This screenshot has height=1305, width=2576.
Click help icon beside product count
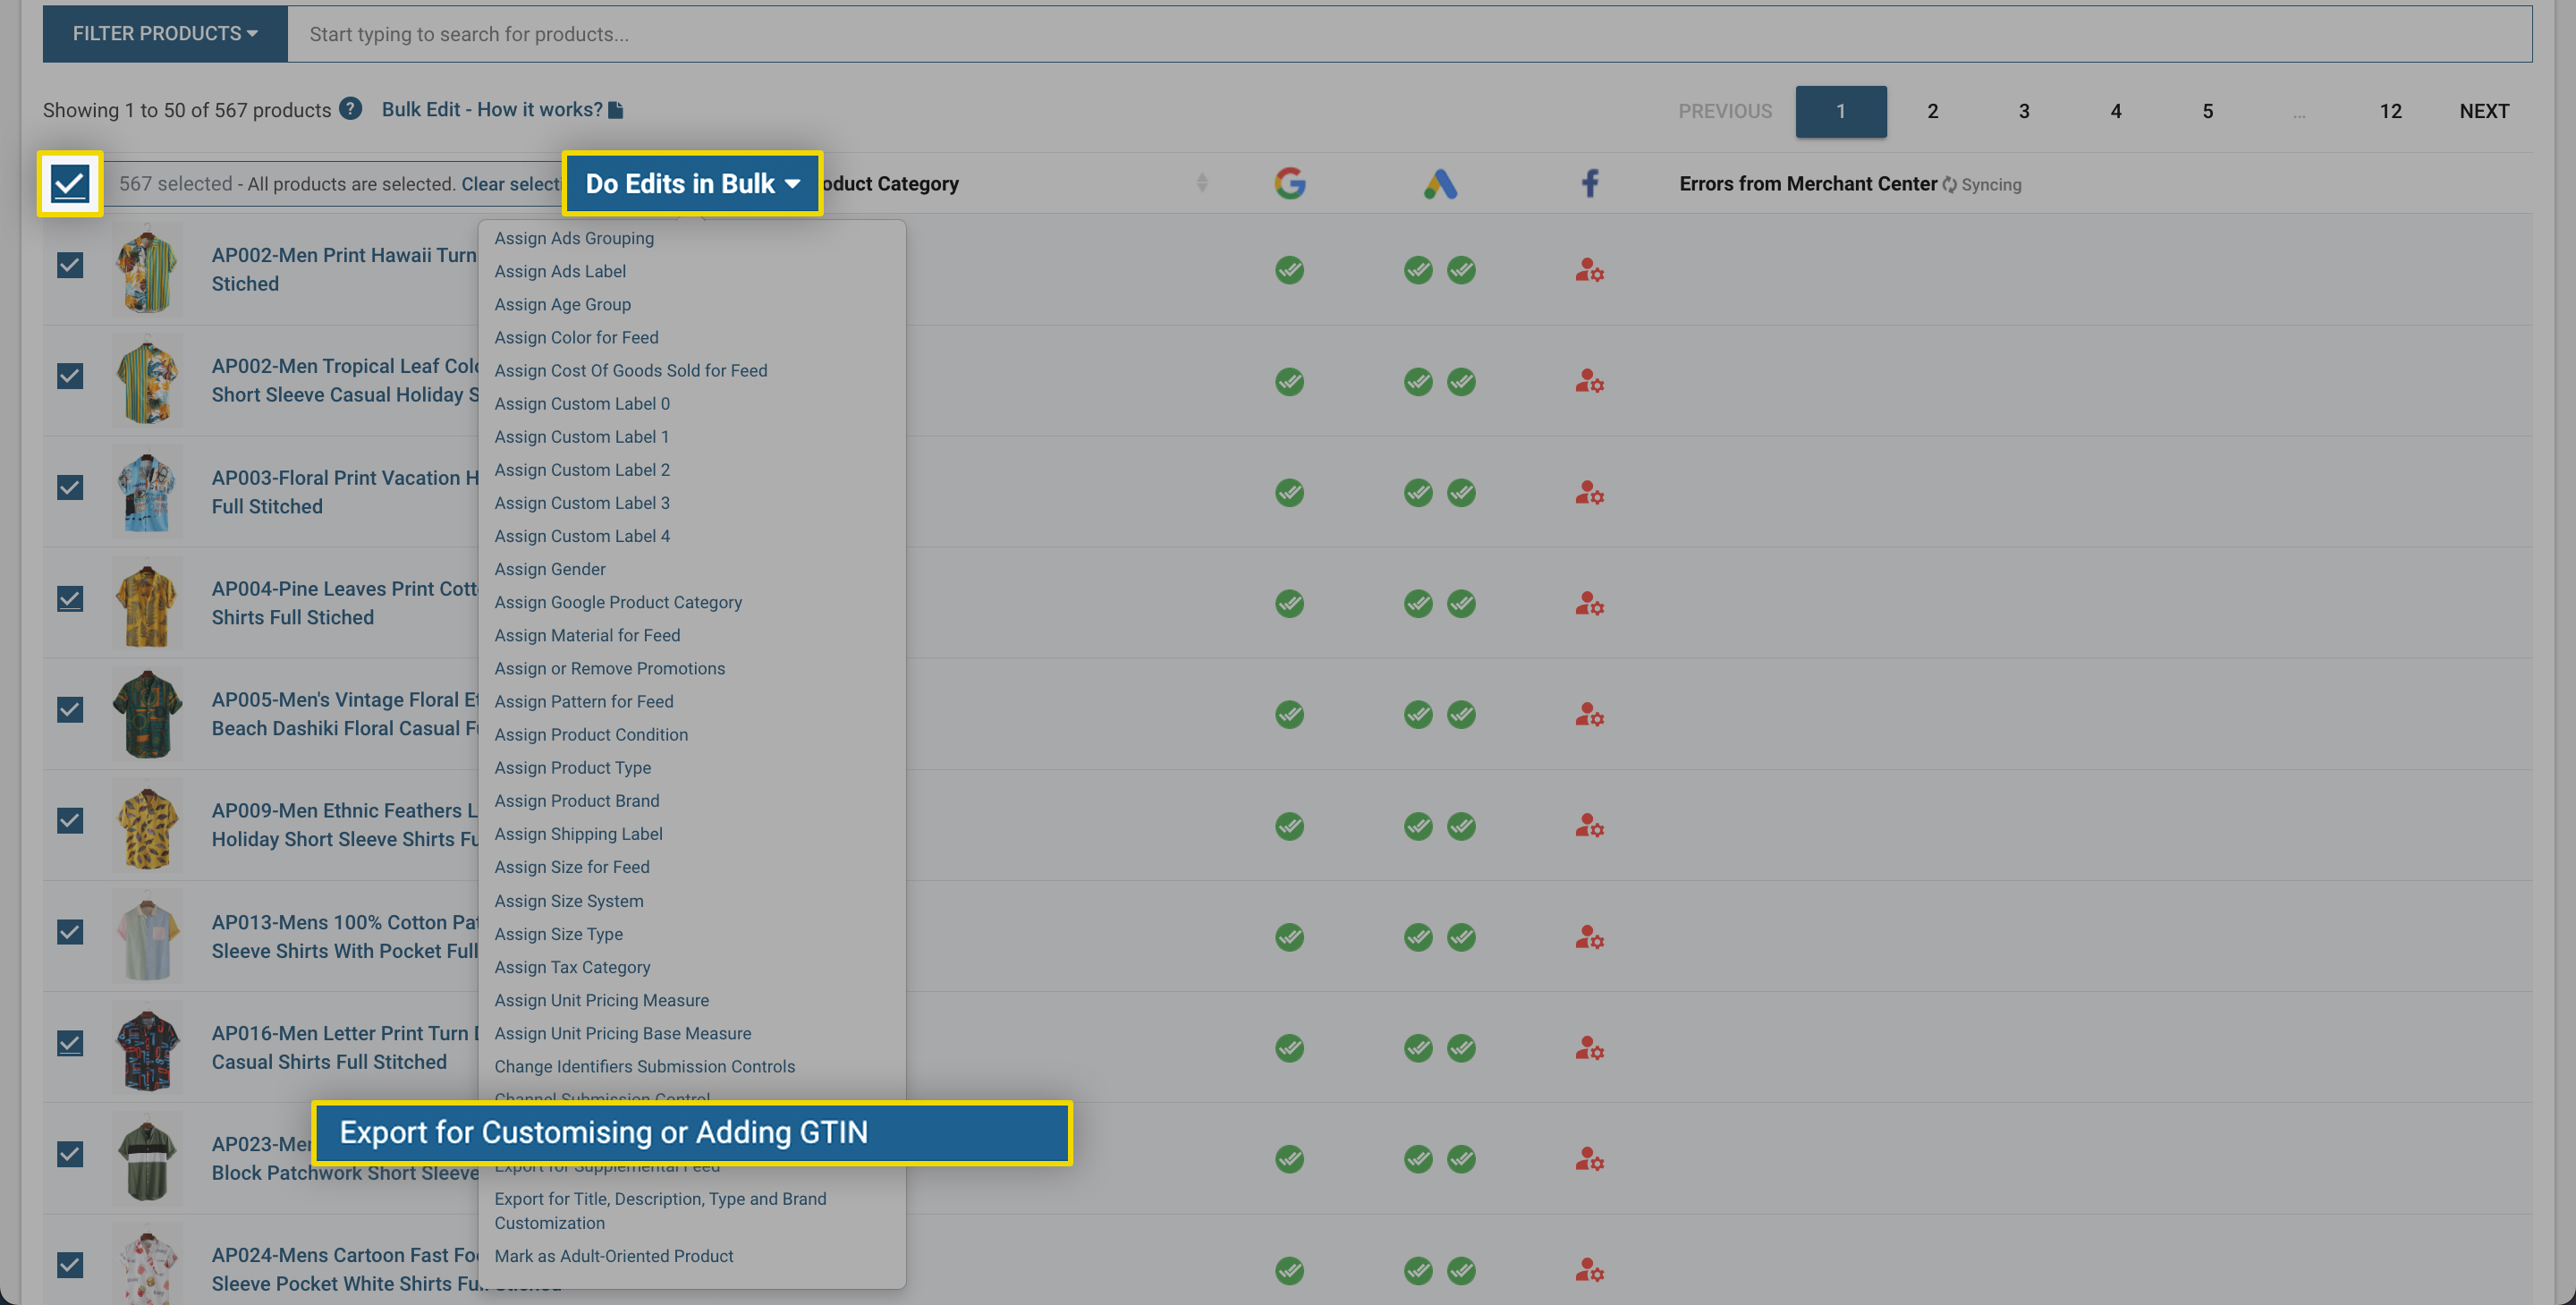point(350,109)
